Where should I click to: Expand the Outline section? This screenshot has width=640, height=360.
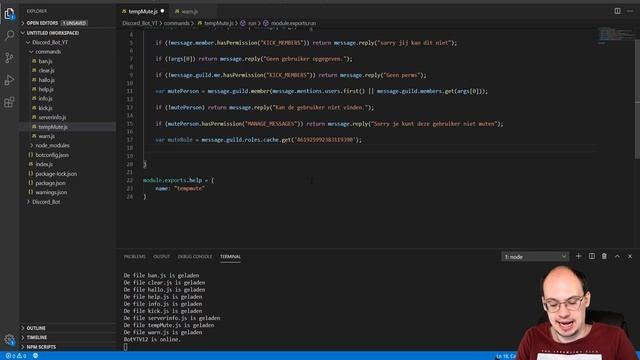coord(36,328)
